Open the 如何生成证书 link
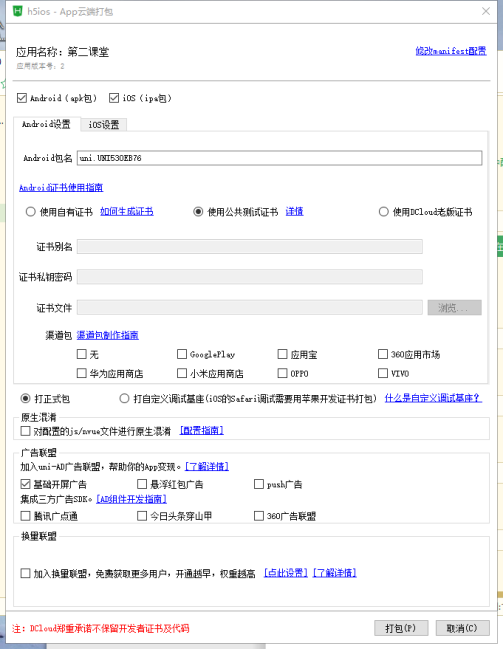 point(127,212)
